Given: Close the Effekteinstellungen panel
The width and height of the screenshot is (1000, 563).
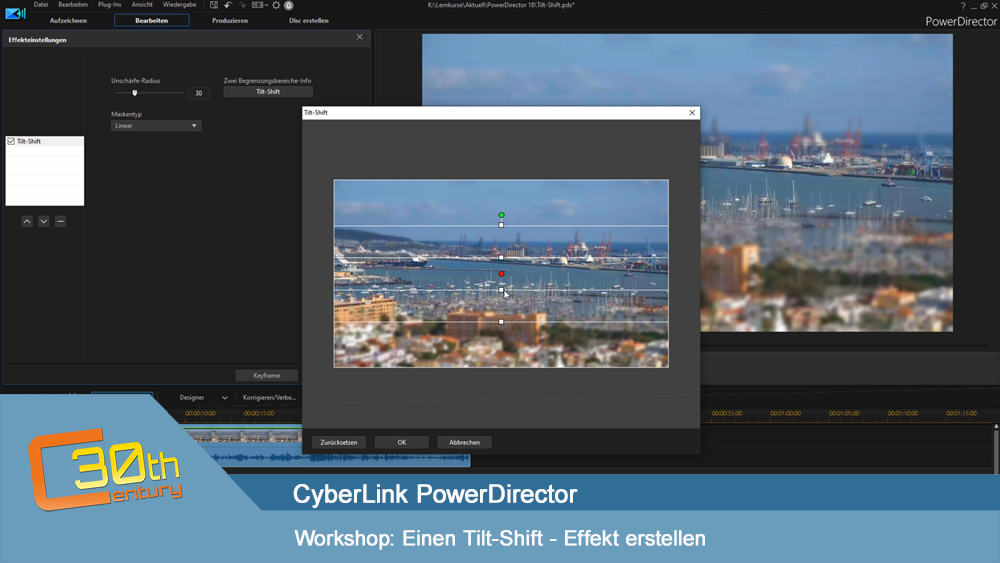Looking at the screenshot, I should tap(360, 37).
